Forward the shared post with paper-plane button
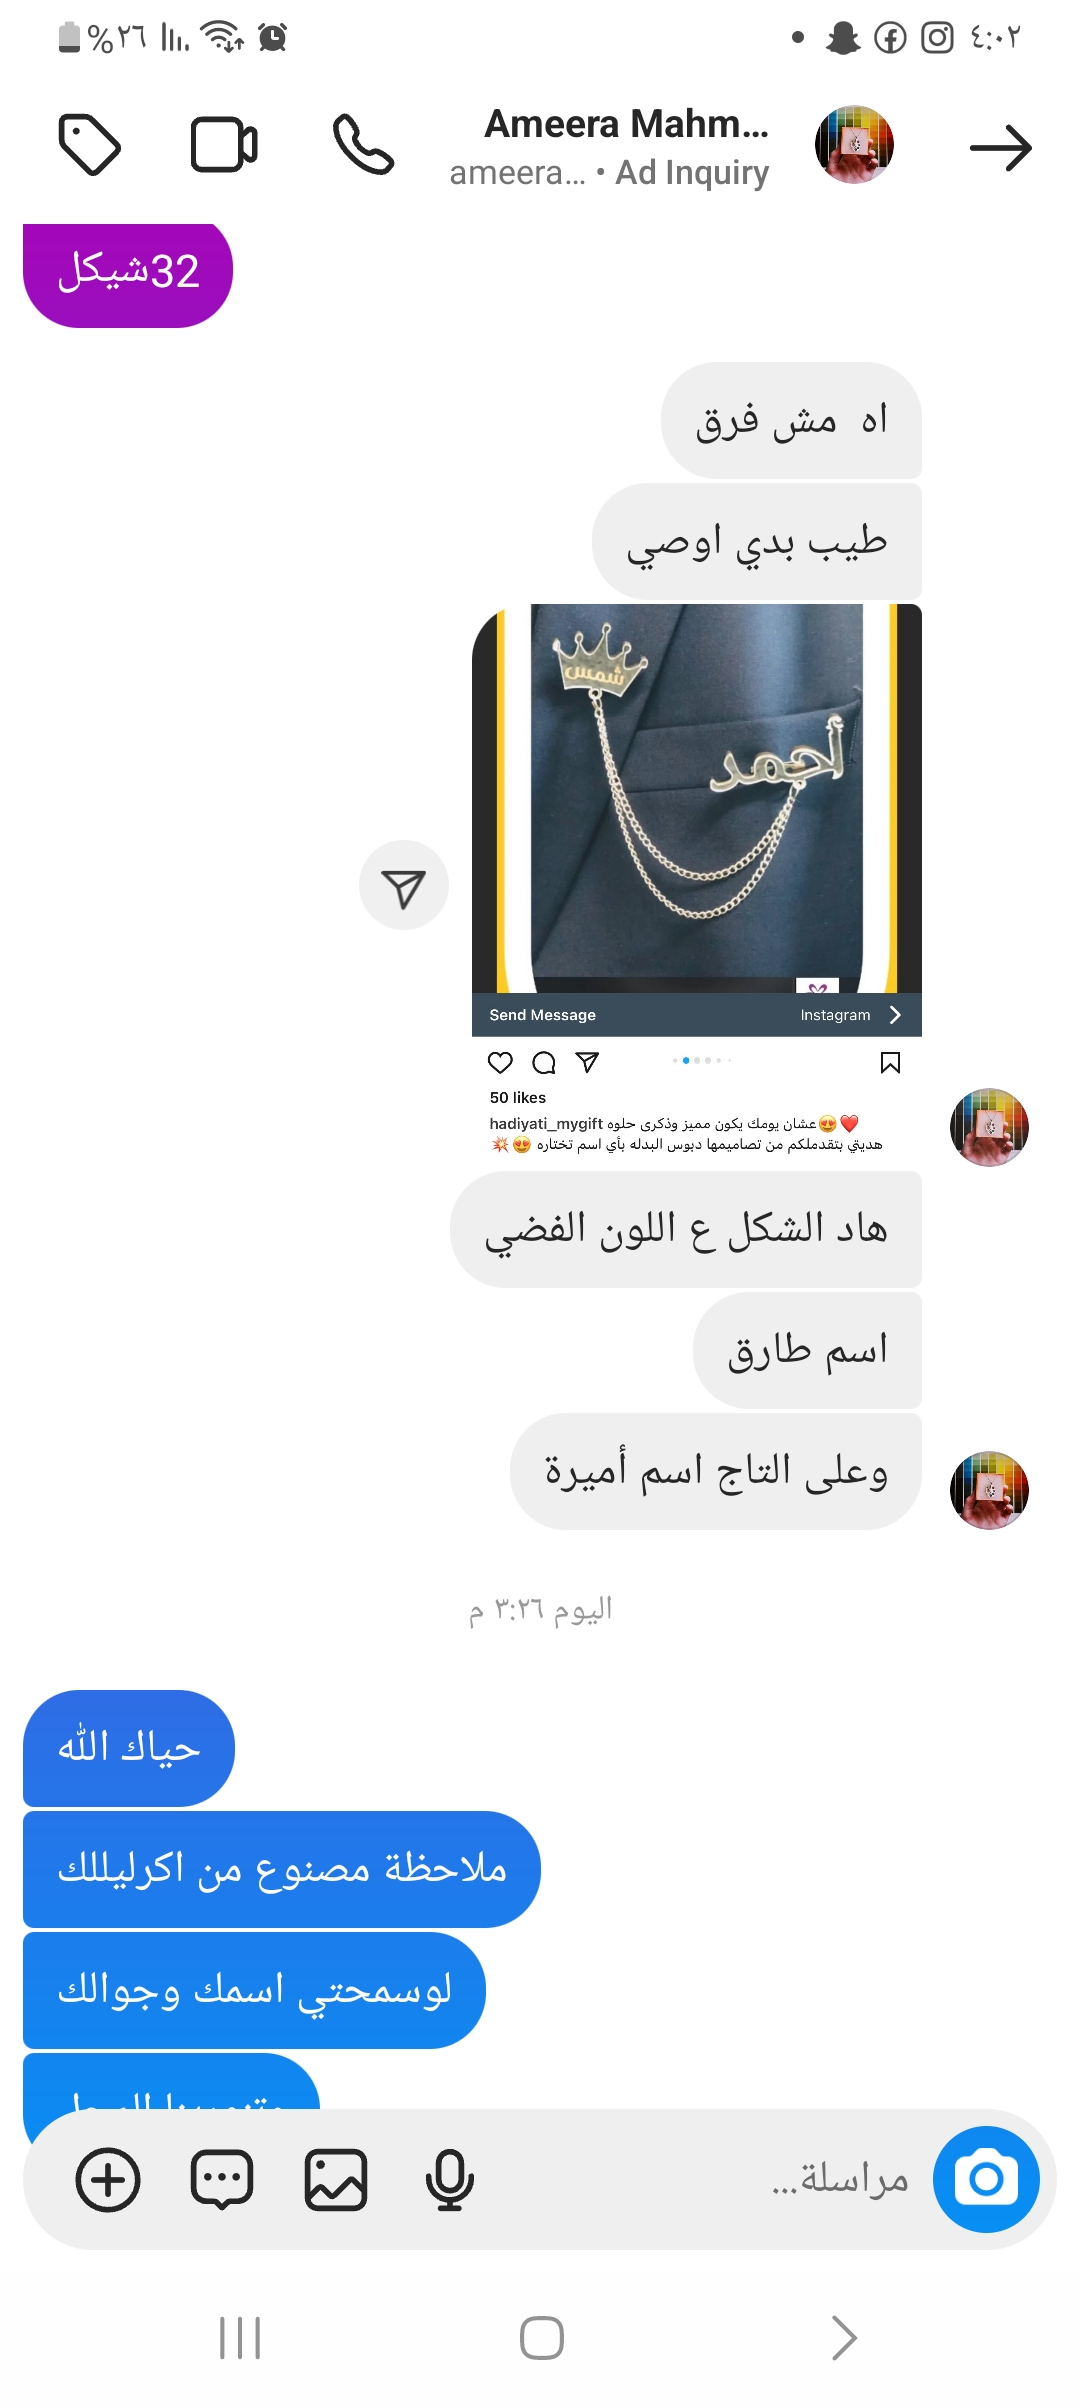The height and width of the screenshot is (2408, 1080). click(404, 885)
